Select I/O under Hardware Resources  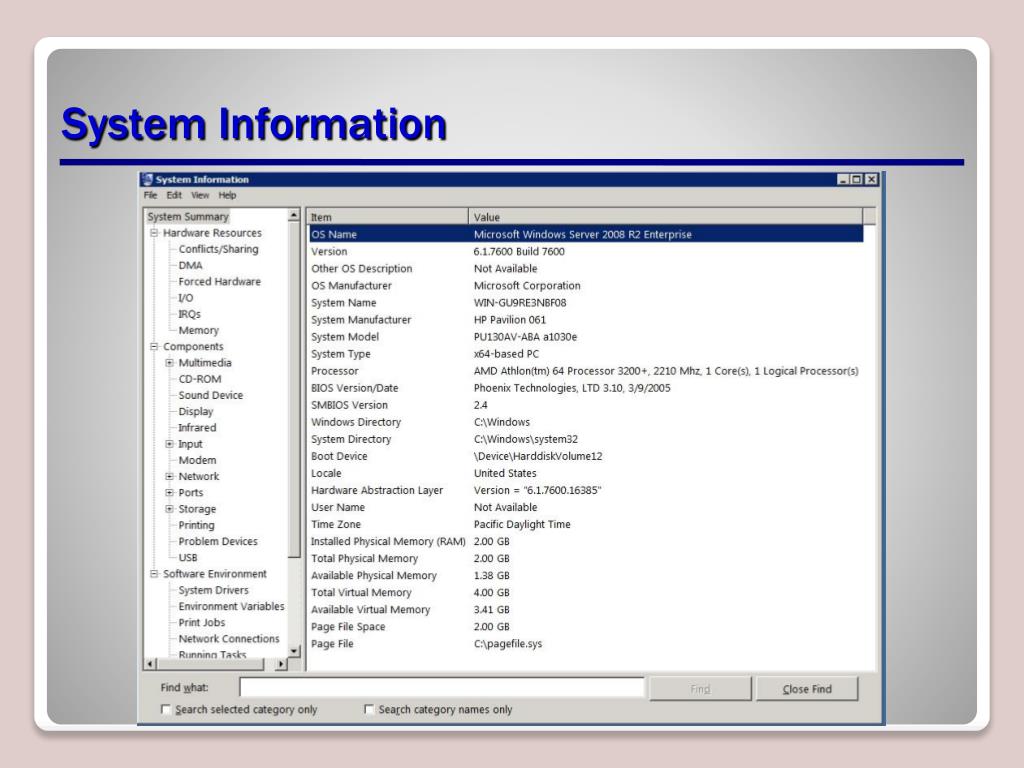coord(186,298)
